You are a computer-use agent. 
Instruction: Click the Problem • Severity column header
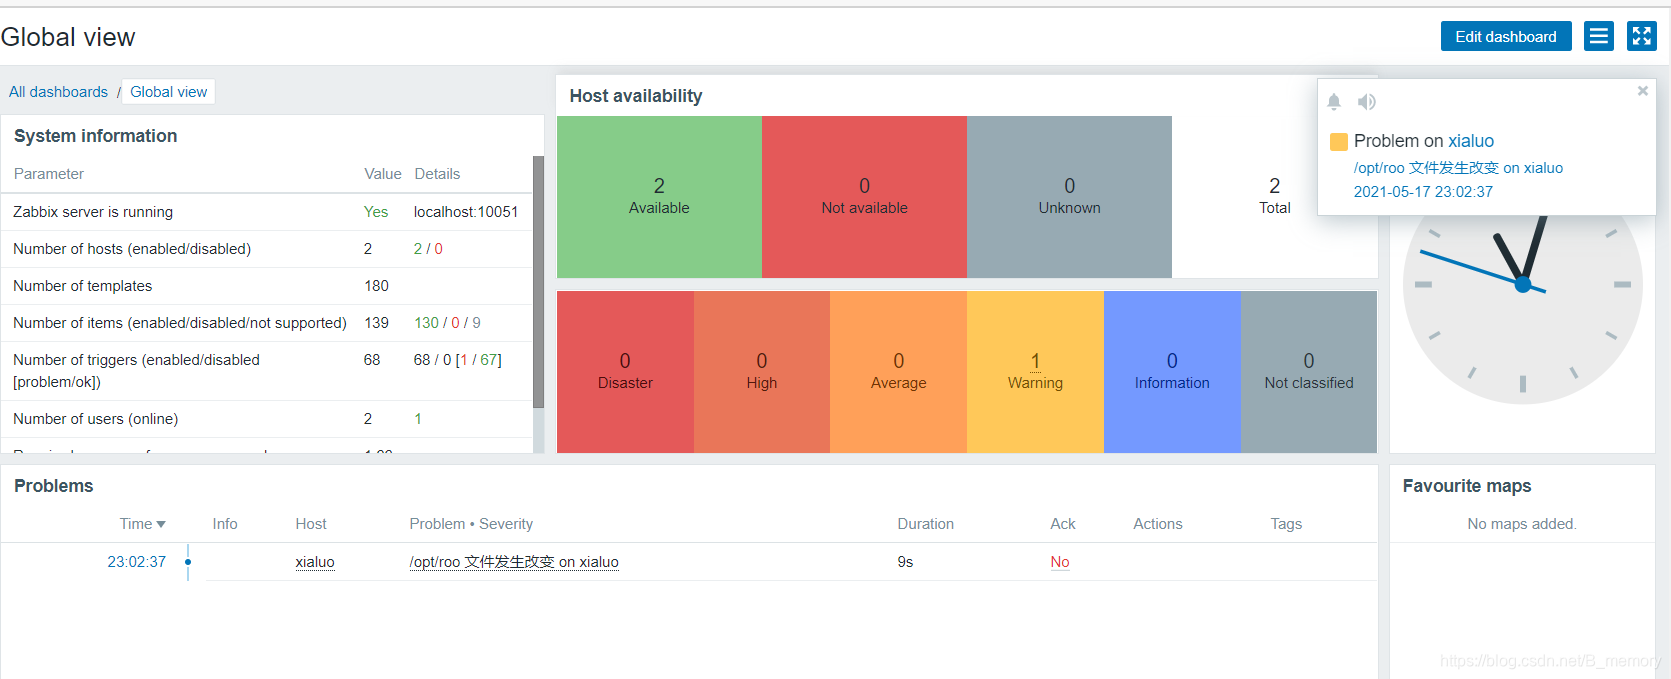471,524
